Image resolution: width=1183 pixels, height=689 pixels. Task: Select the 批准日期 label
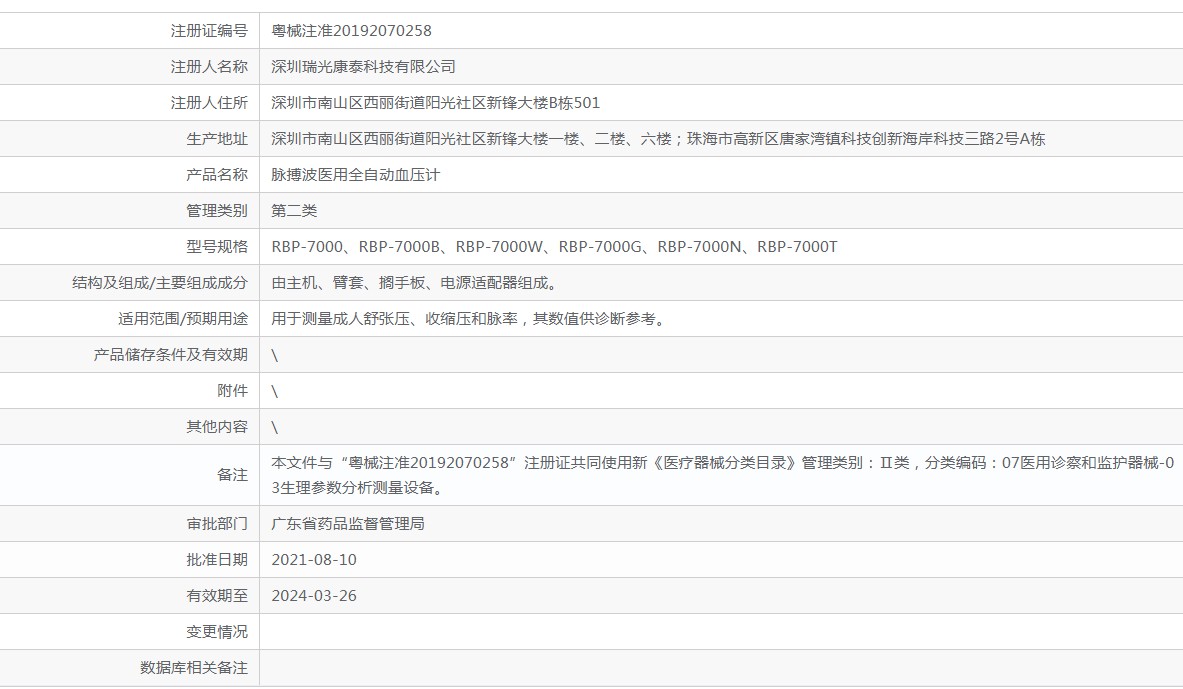point(217,560)
